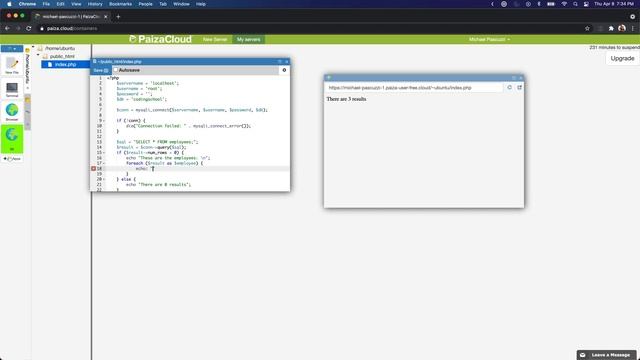Open the View menu
Image resolution: width=640 pixels, height=360 pixels.
tap(76, 4)
